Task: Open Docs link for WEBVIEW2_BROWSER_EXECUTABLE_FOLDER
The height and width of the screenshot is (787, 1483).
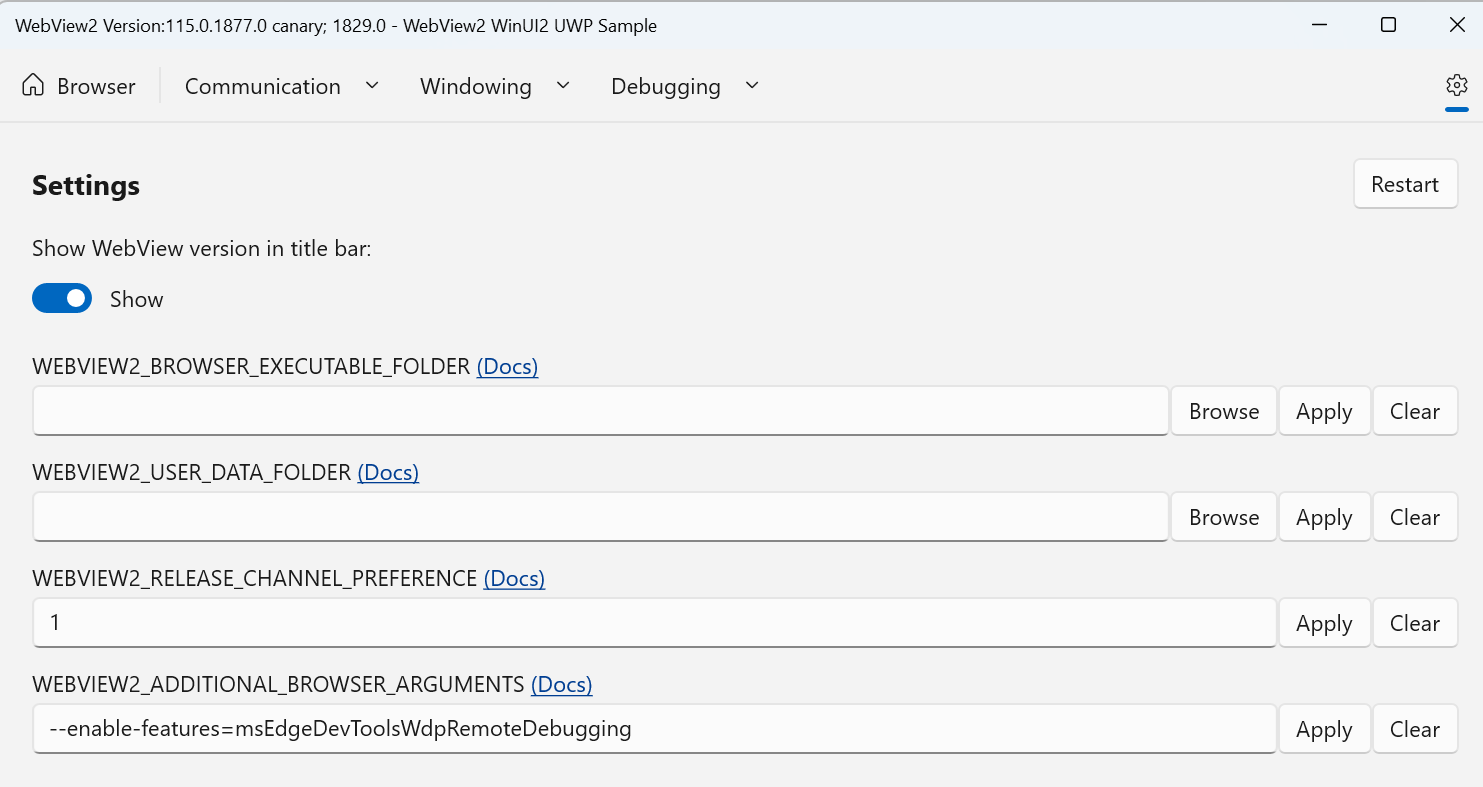Action: 507,367
